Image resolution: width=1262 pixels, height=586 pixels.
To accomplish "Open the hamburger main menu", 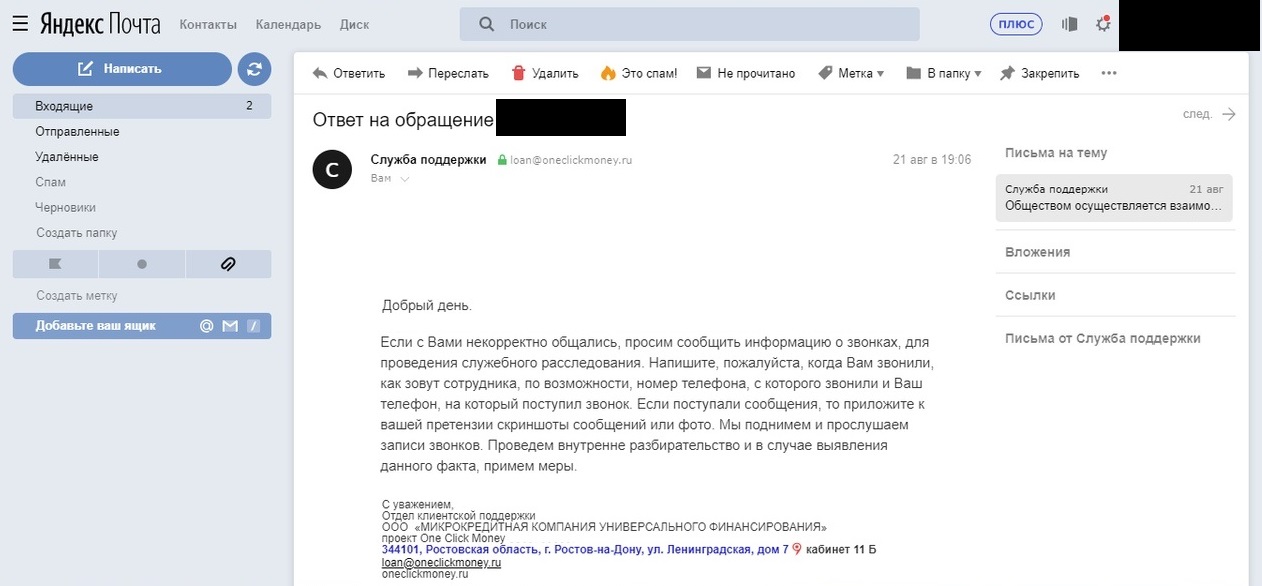I will (20, 24).
